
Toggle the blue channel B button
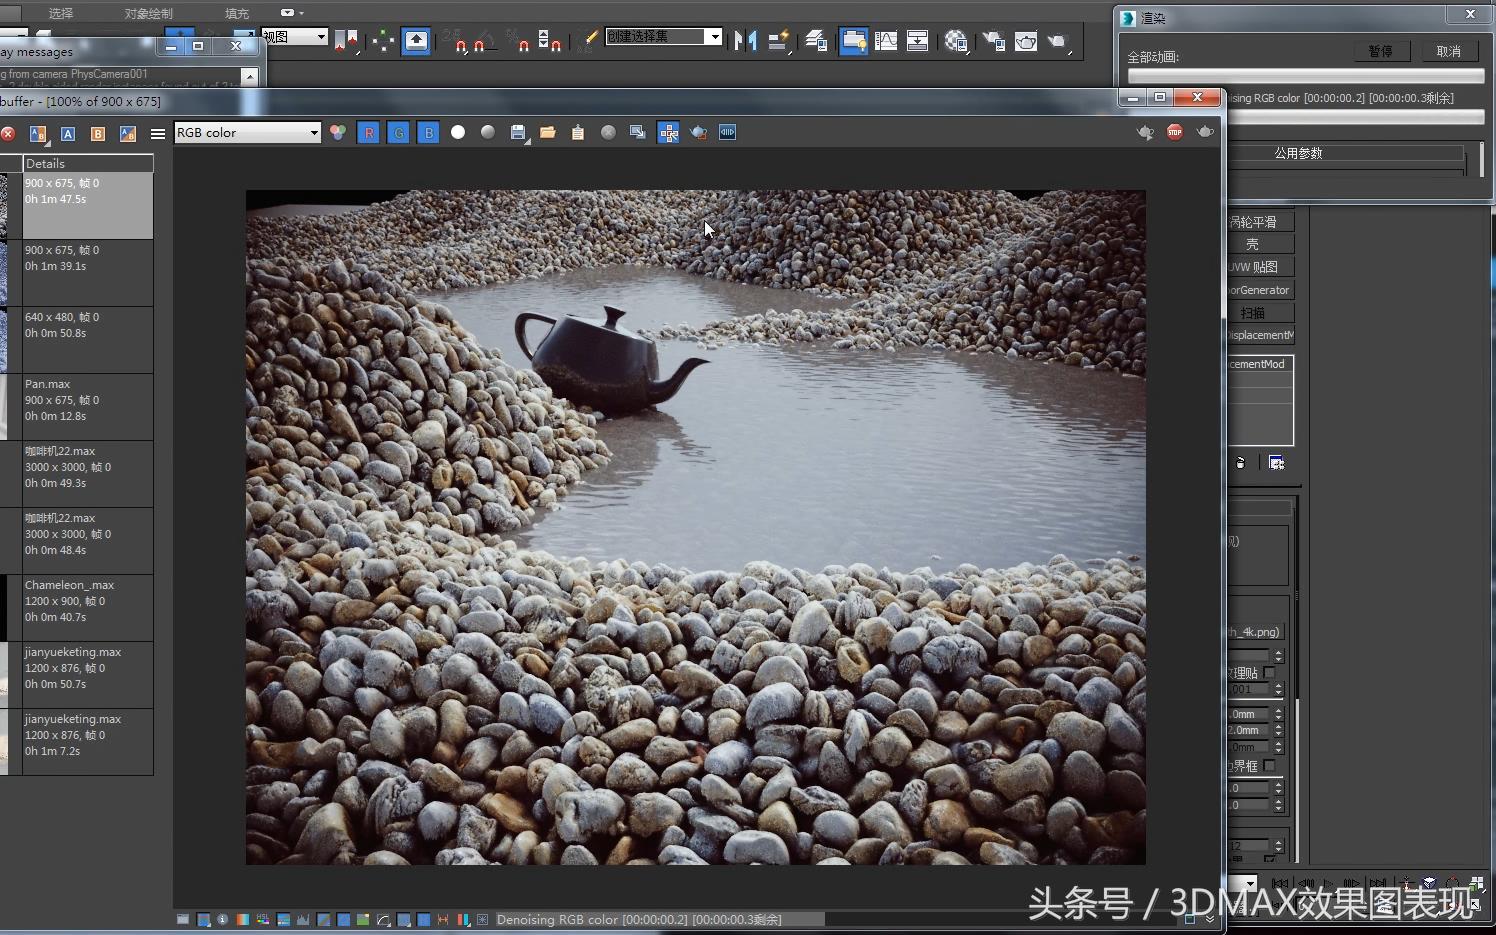click(x=428, y=133)
